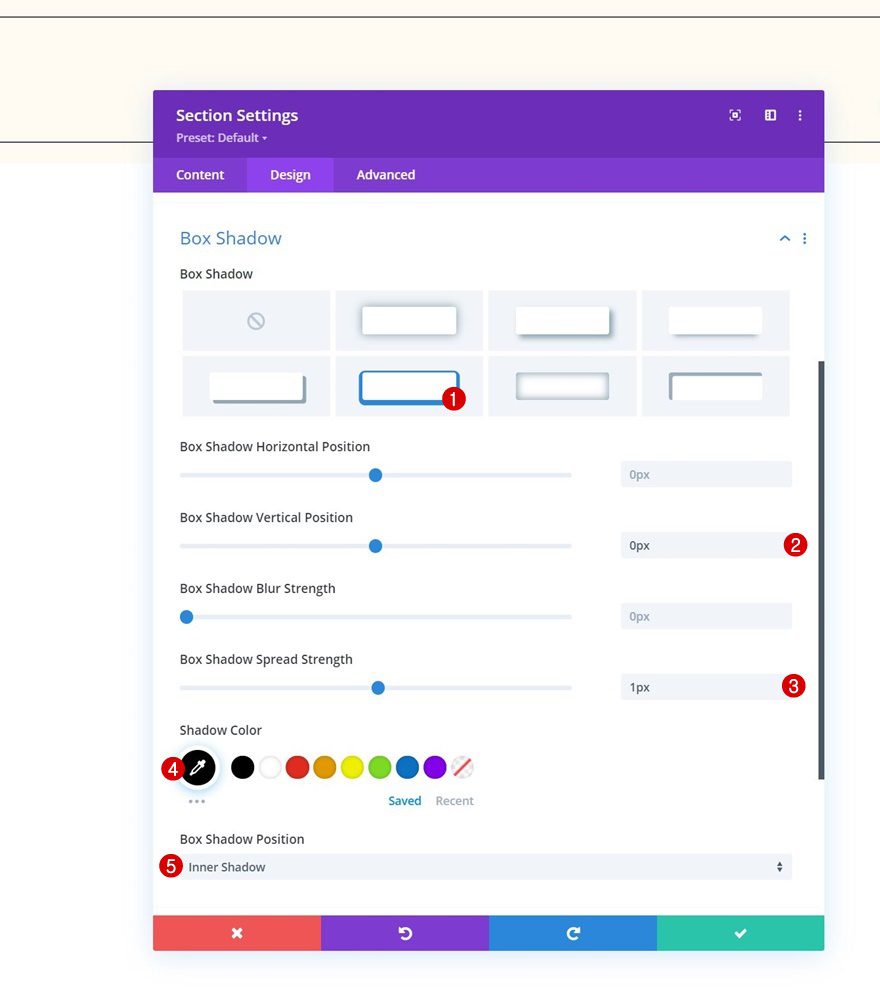Switch the settings panel view layout icon
The width and height of the screenshot is (880, 994).
(769, 115)
